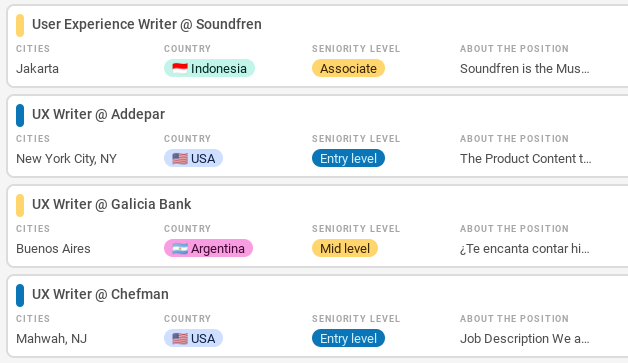Select the USA tag in Addepar card

193,159
